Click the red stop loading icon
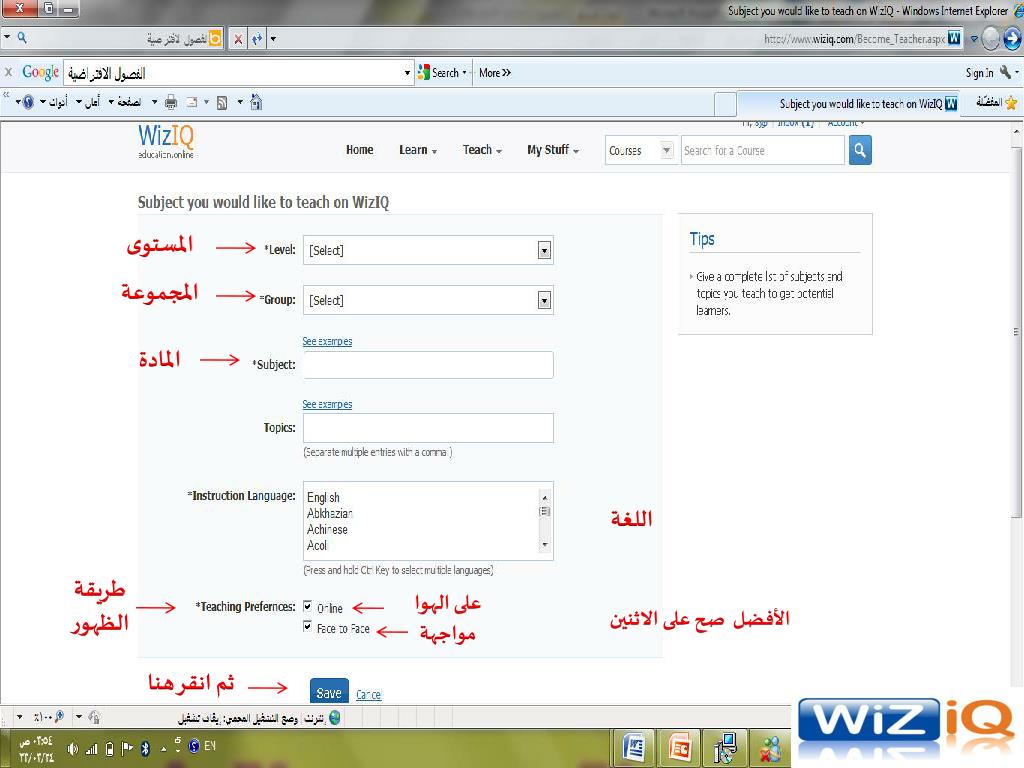The height and width of the screenshot is (768, 1024). 238,40
